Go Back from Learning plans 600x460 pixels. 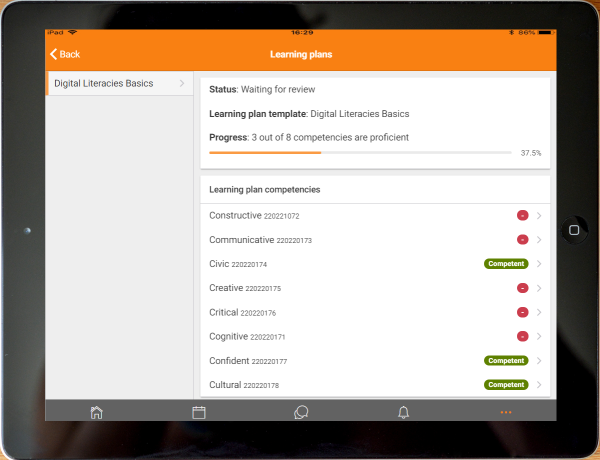pos(65,54)
